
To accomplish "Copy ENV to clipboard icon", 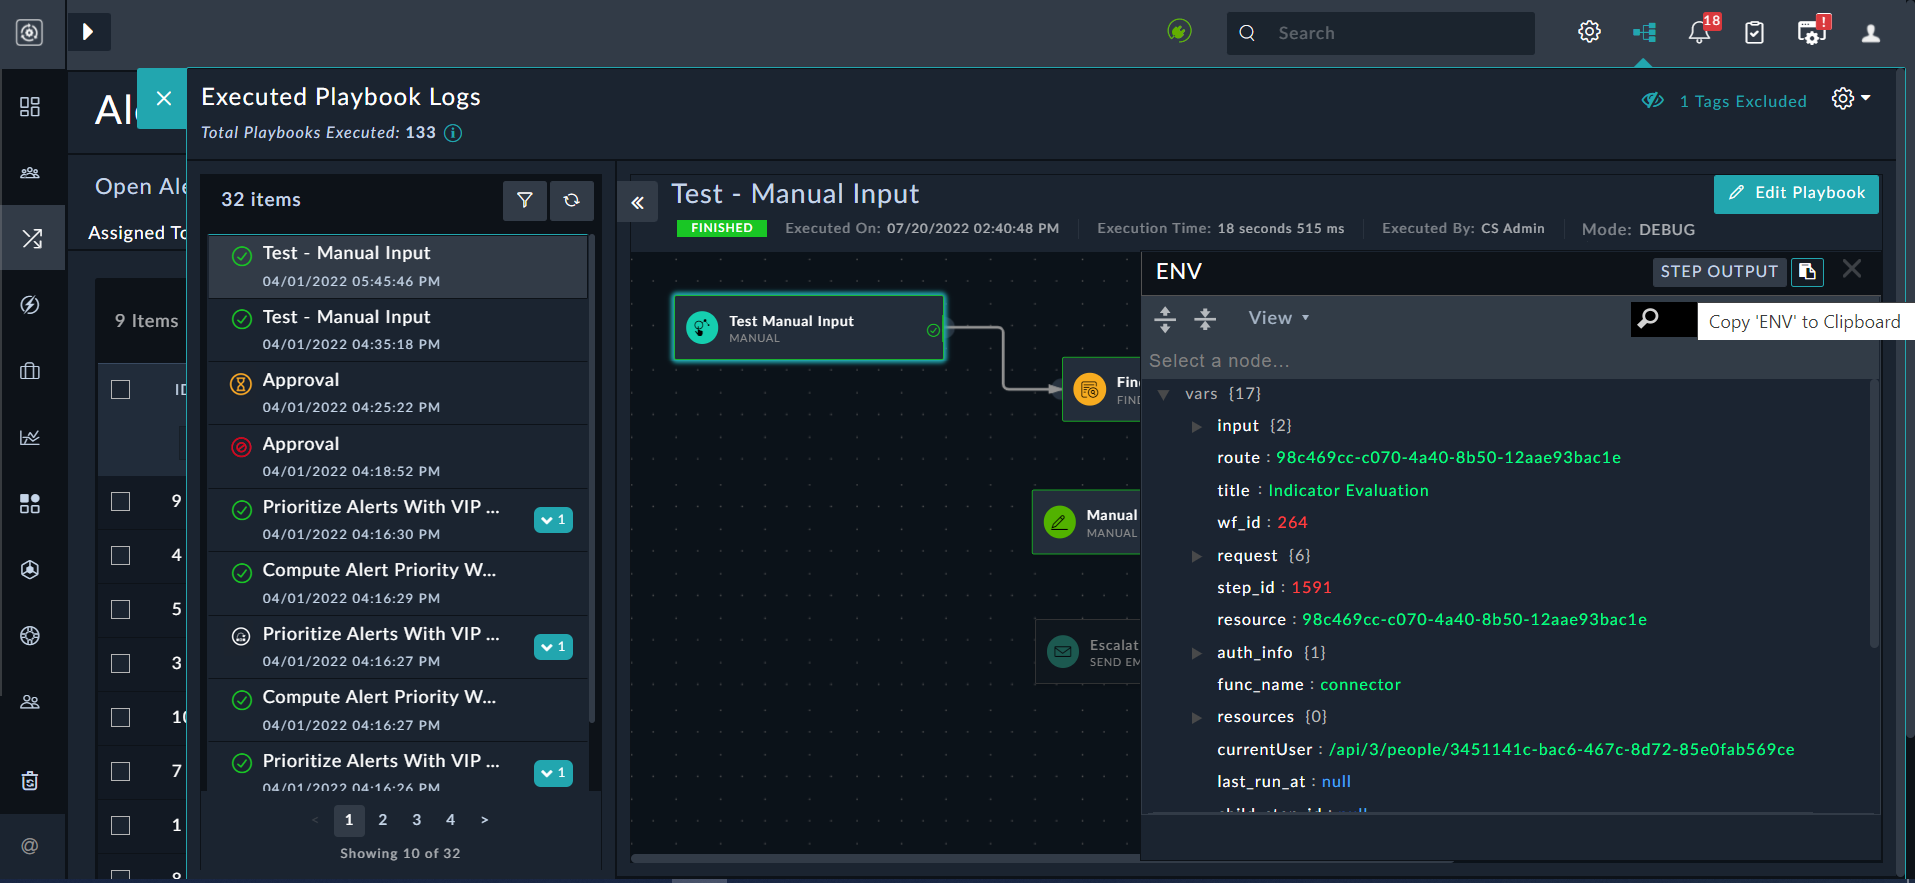I will 1807,271.
